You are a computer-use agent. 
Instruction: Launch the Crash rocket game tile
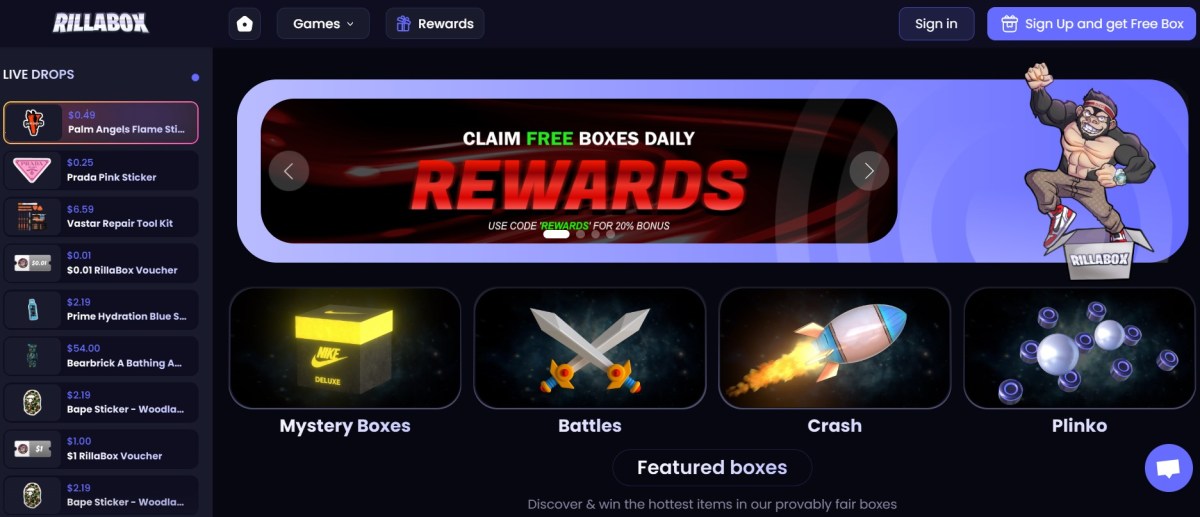pos(834,348)
